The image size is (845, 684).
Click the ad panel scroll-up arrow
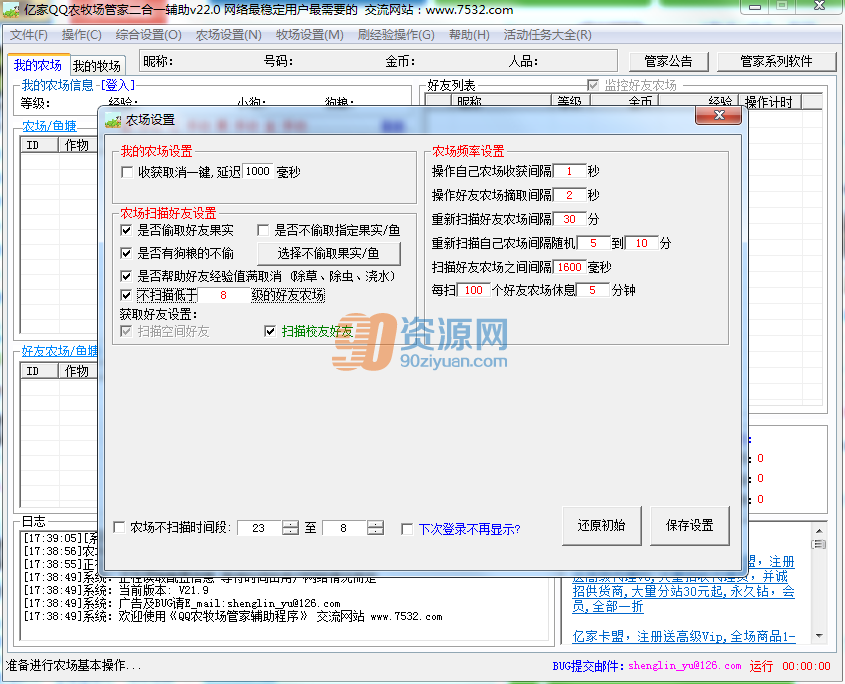pyautogui.click(x=819, y=531)
